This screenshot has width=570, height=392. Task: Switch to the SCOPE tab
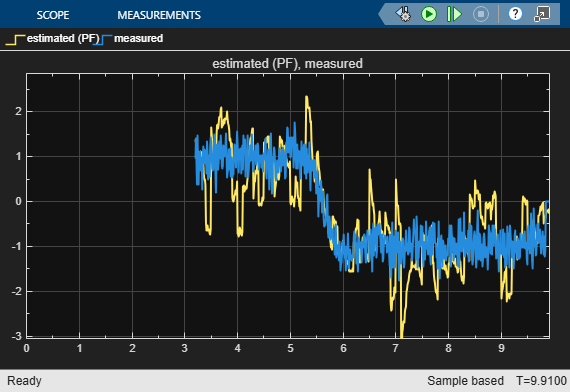tap(53, 15)
